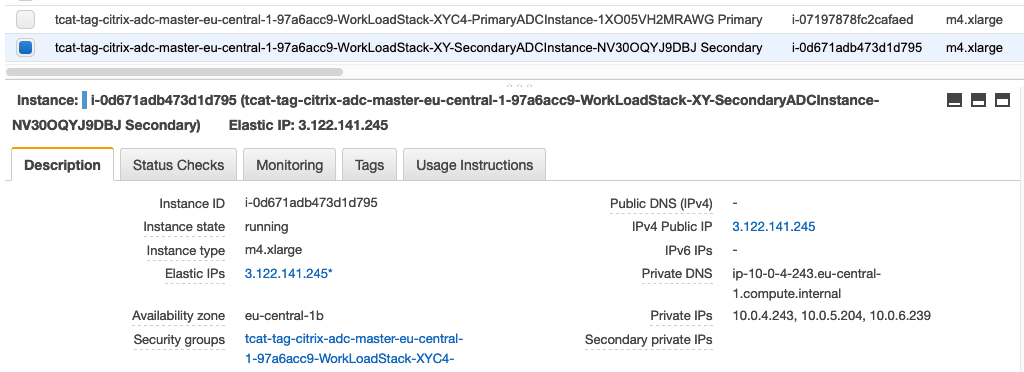Click the Secondary private IPs field label
Image resolution: width=1024 pixels, height=372 pixels.
(x=648, y=340)
